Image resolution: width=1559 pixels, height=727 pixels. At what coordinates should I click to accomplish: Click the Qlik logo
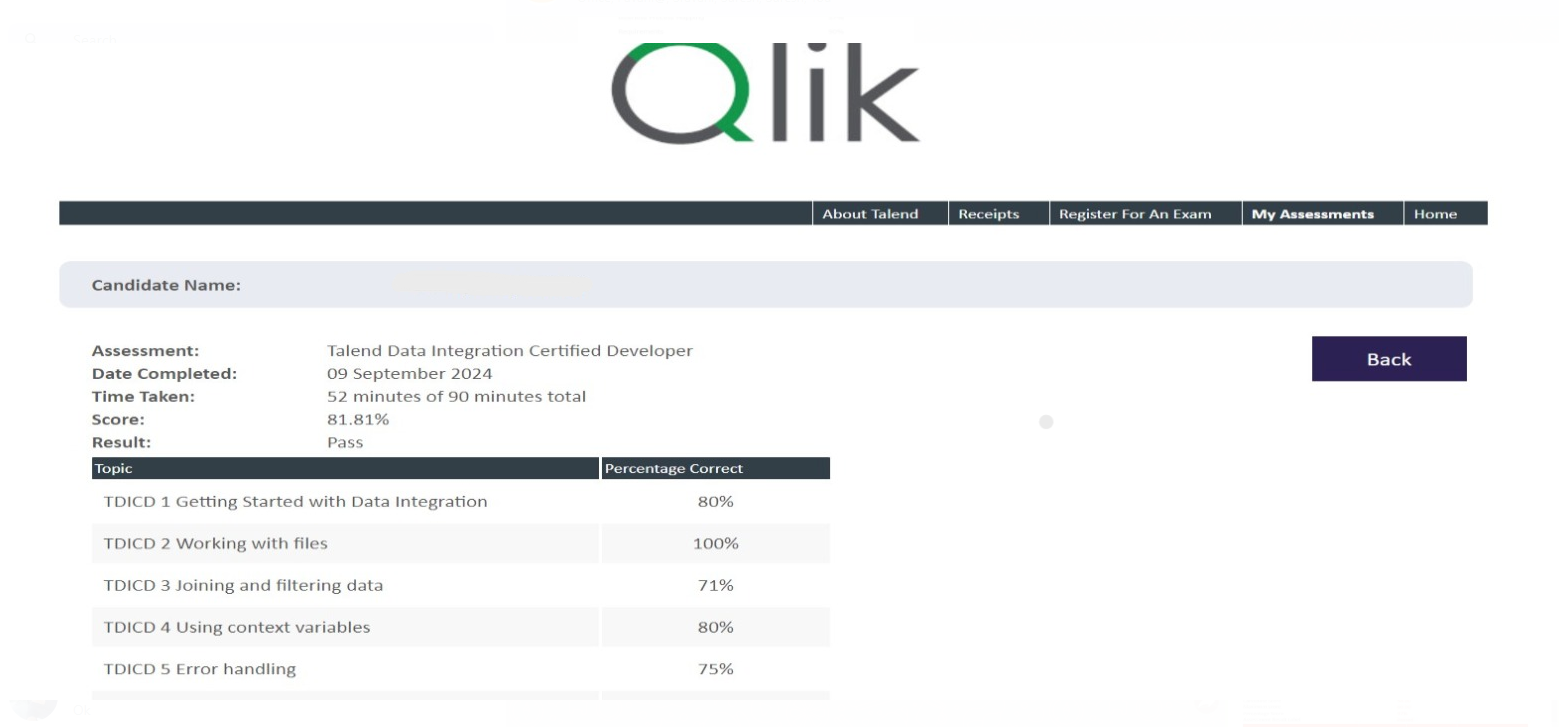coord(765,92)
